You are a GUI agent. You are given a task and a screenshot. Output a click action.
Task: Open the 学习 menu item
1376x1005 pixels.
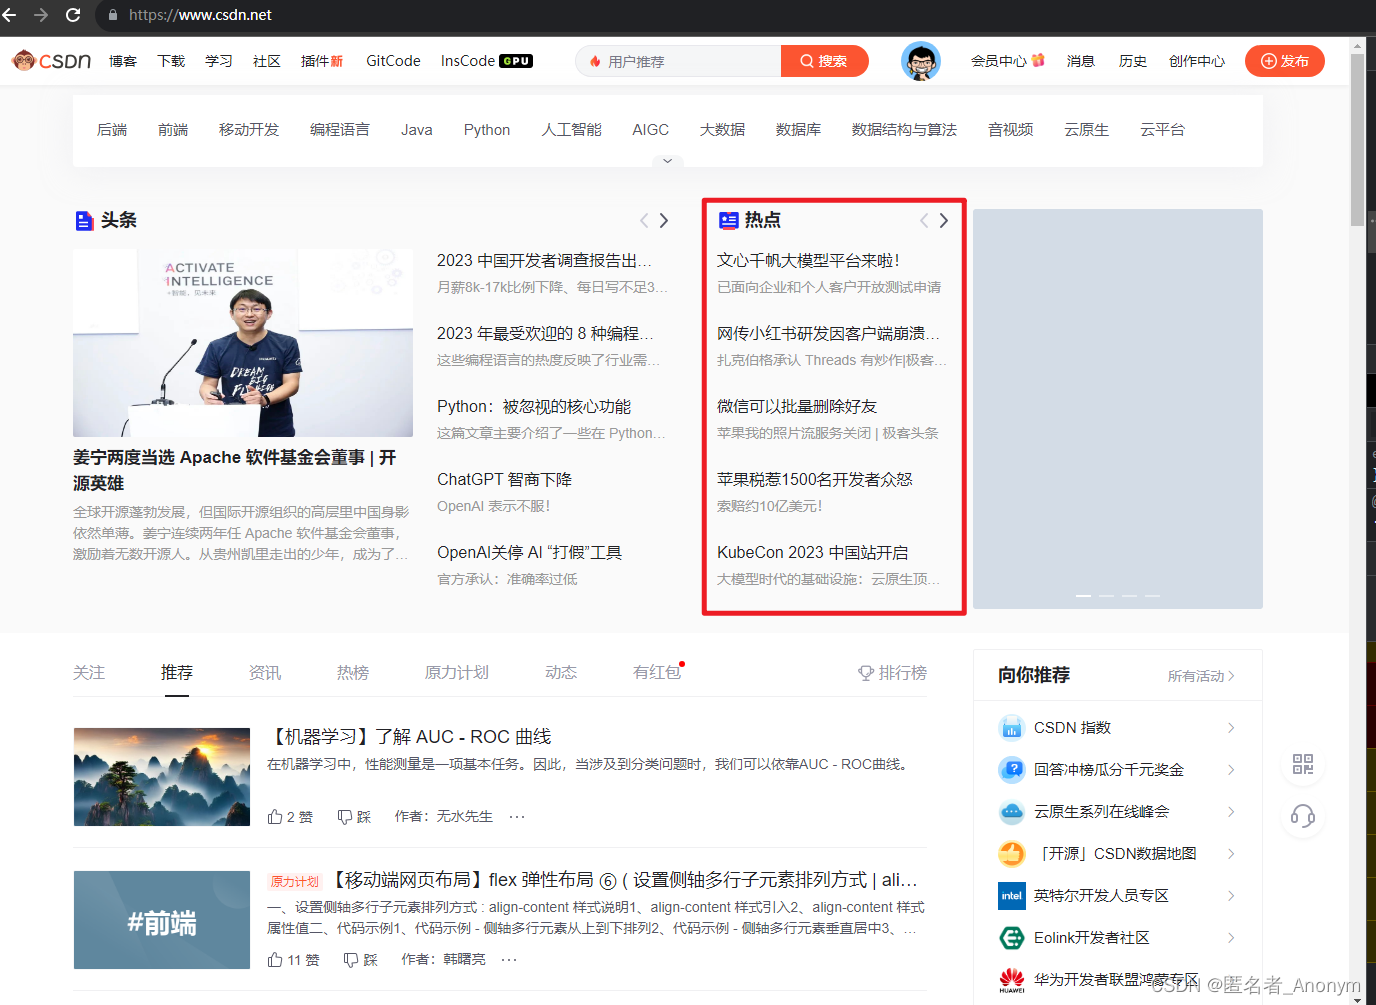click(219, 61)
